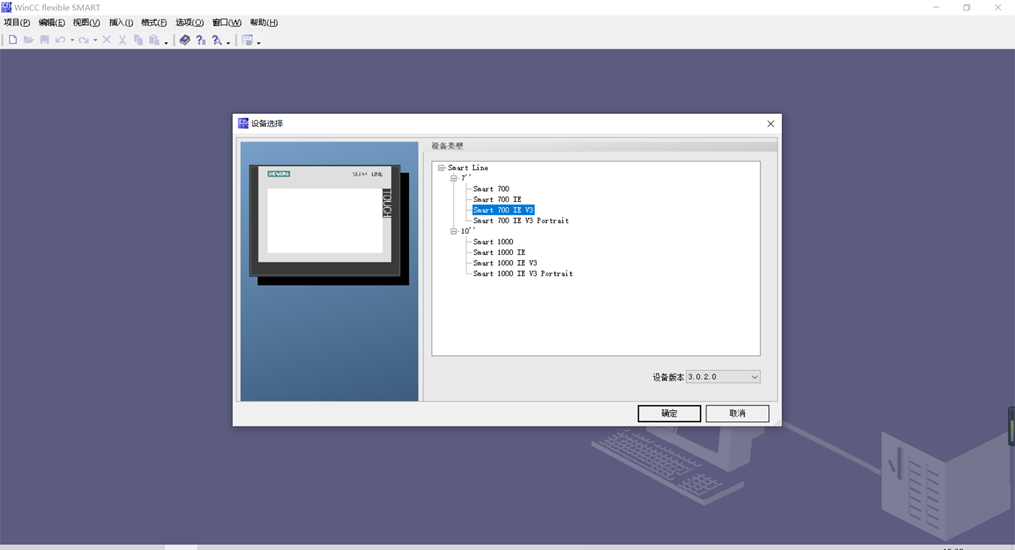
Task: Open the 插入(I) menu
Action: [121, 23]
